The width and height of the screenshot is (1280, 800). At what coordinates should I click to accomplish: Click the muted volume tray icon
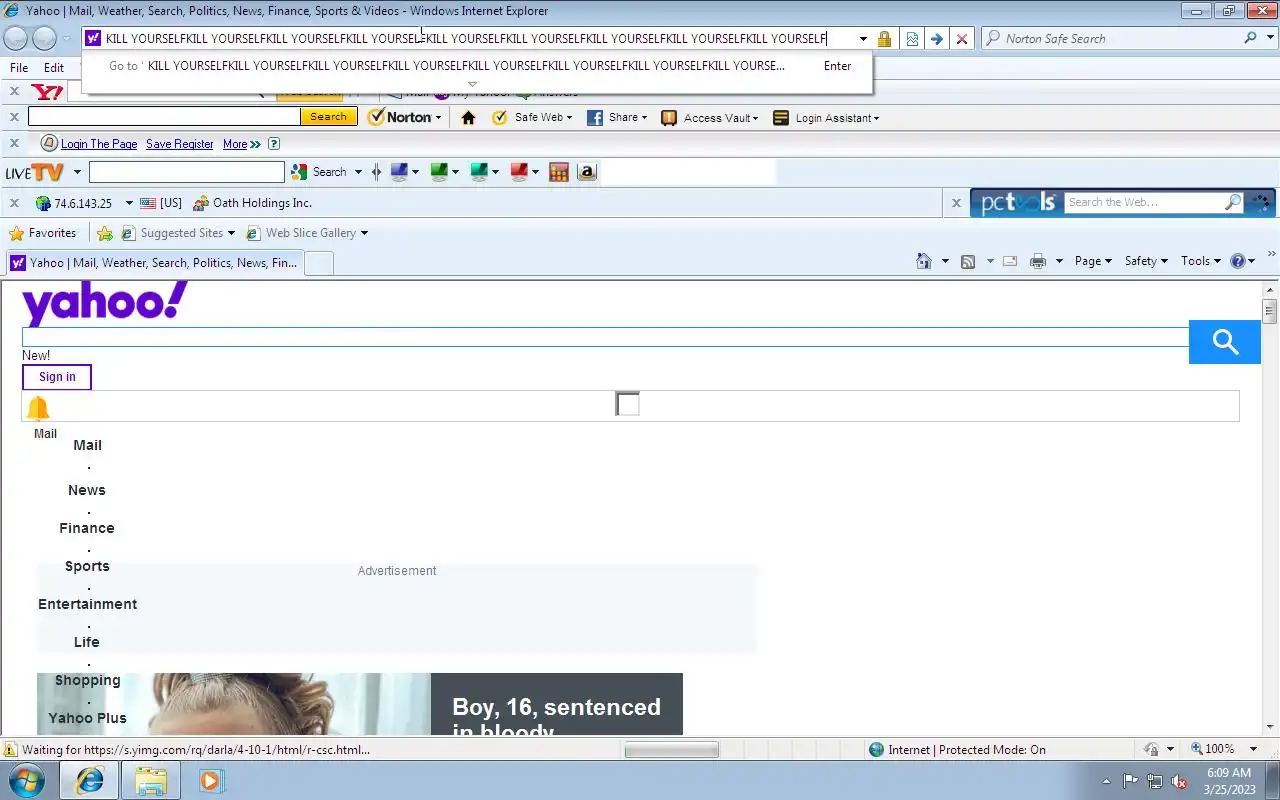pyautogui.click(x=1179, y=781)
